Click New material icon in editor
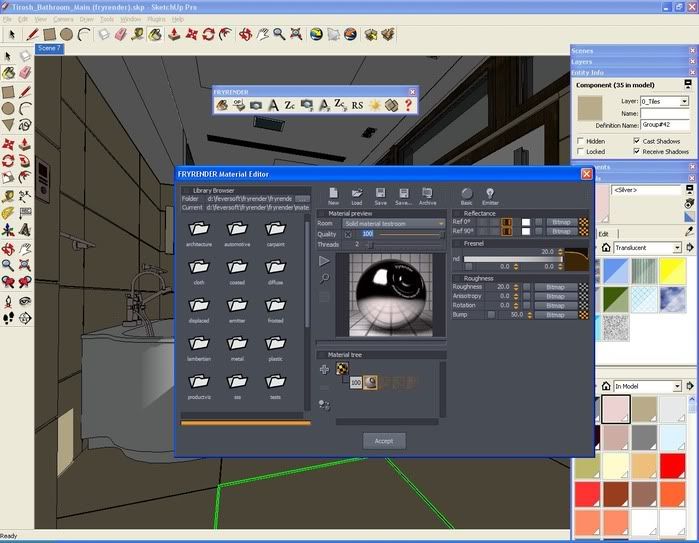Viewport: 699px width, 543px height. tap(334, 194)
